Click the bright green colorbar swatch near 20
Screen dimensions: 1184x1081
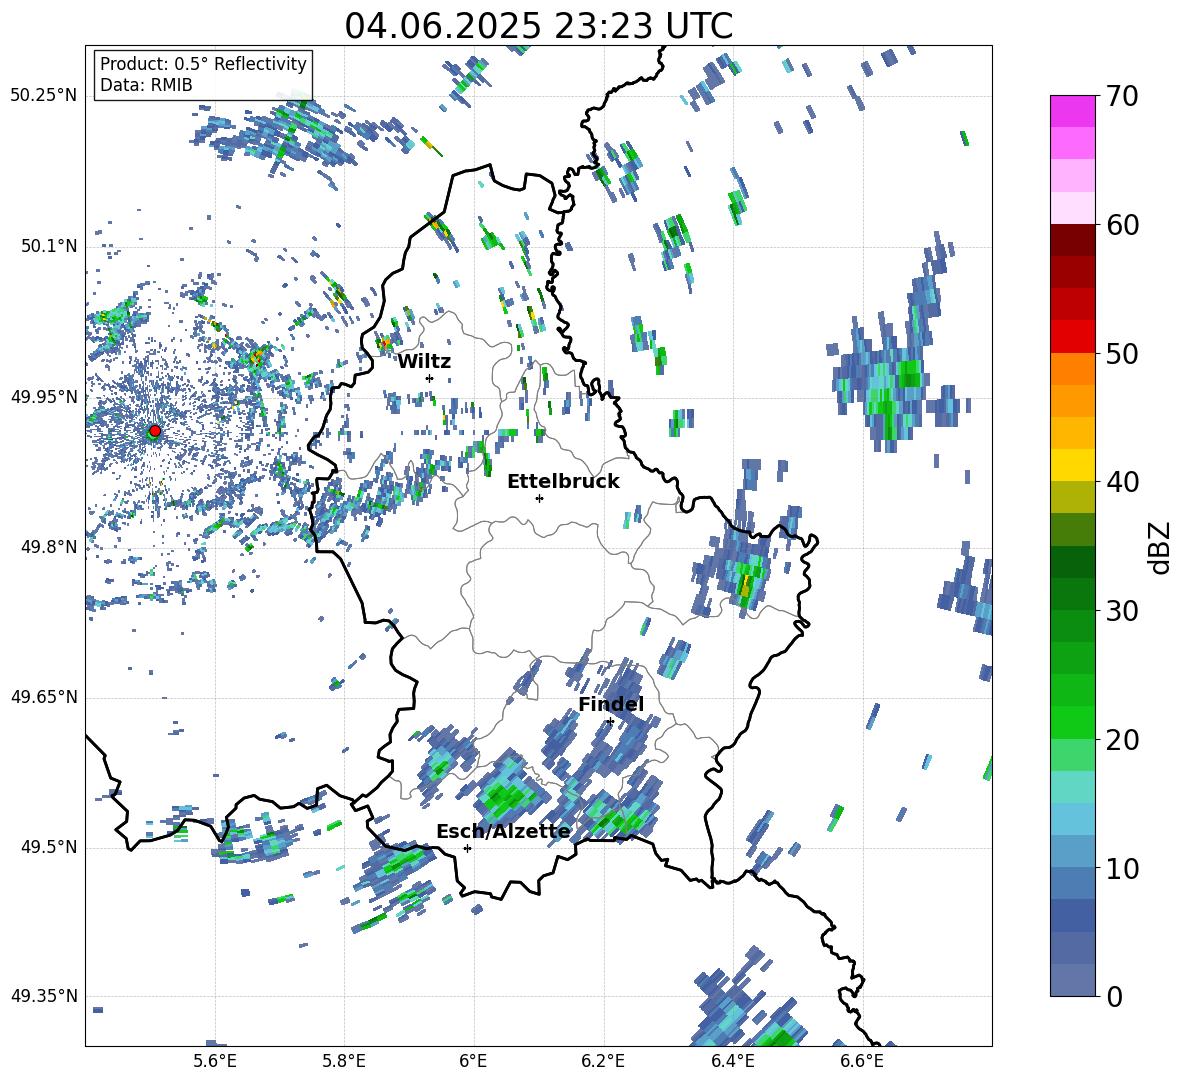(1072, 722)
